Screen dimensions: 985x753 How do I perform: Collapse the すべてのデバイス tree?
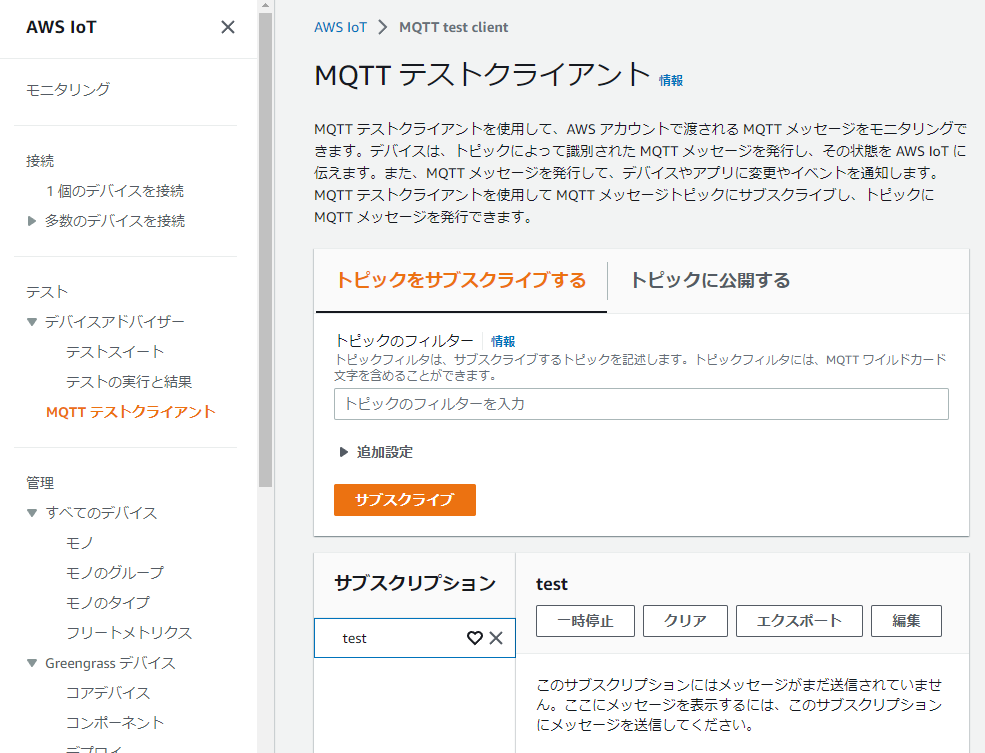coord(32,512)
